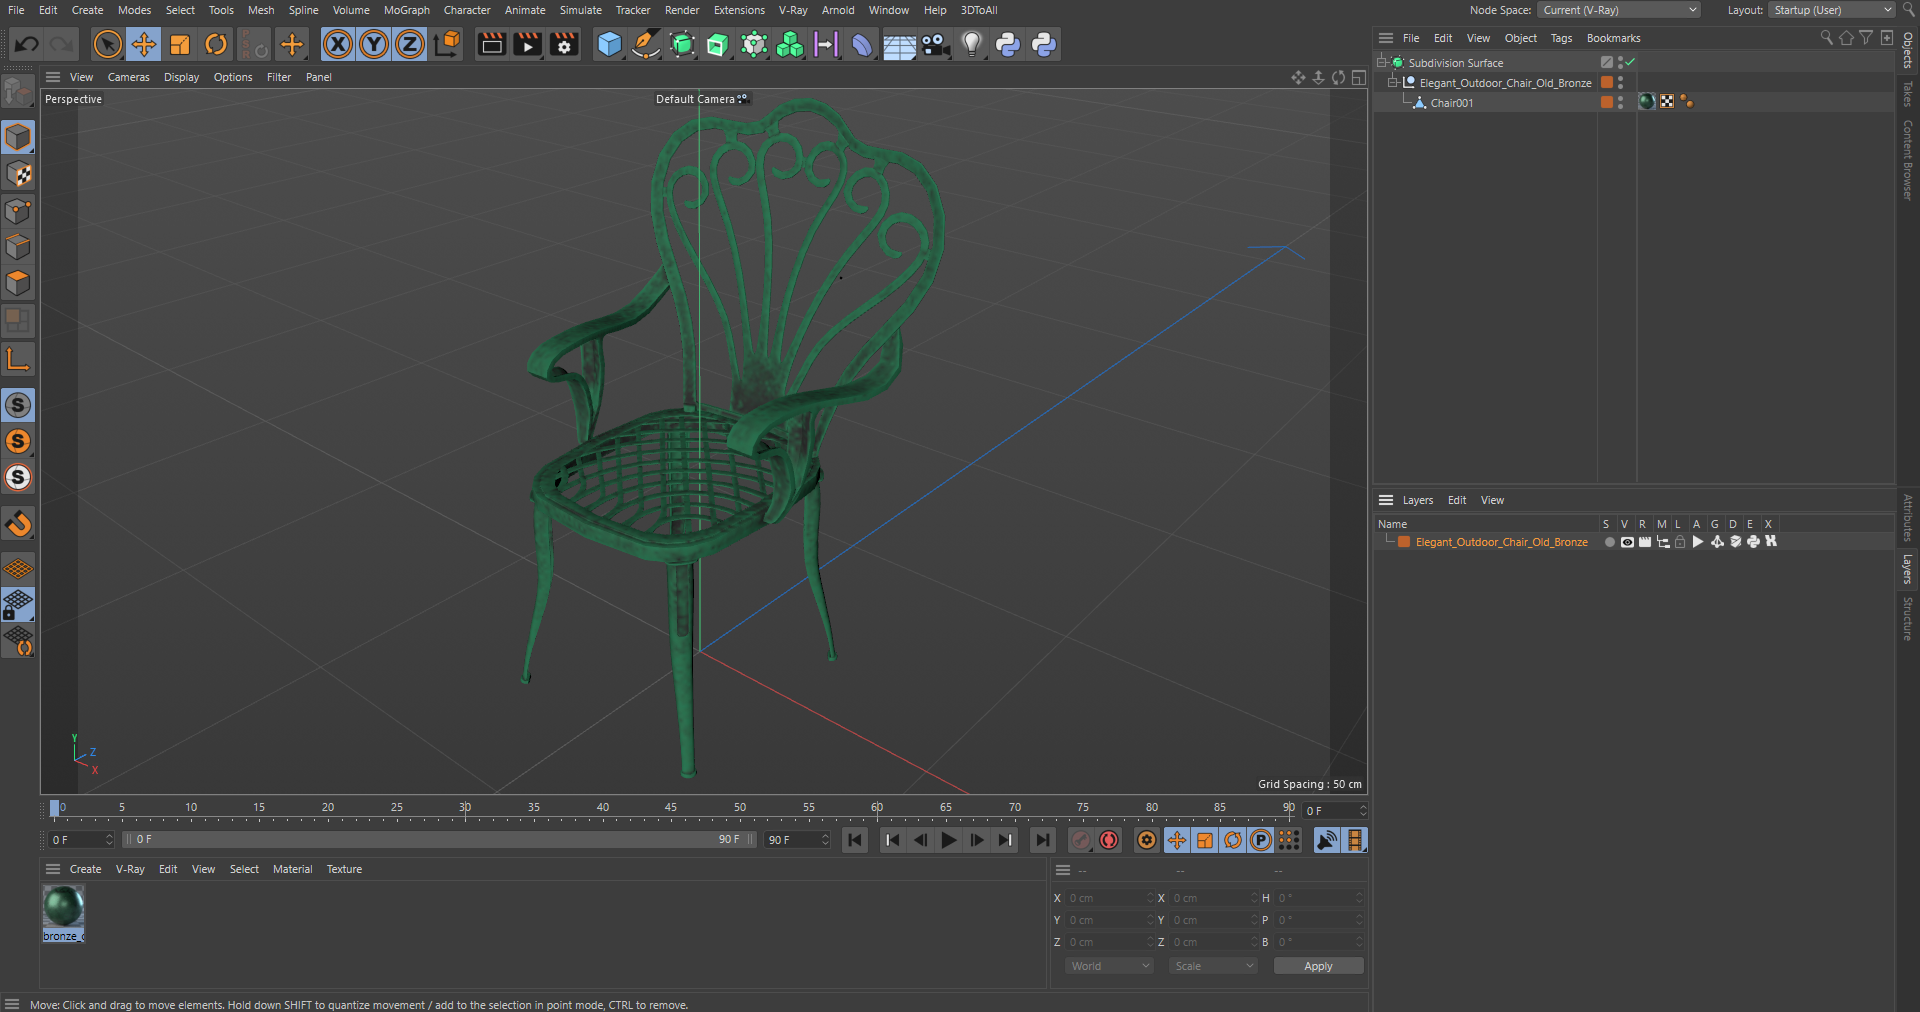Click the Chair001 layer color swatch
This screenshot has height=1012, width=1920.
tap(1607, 102)
